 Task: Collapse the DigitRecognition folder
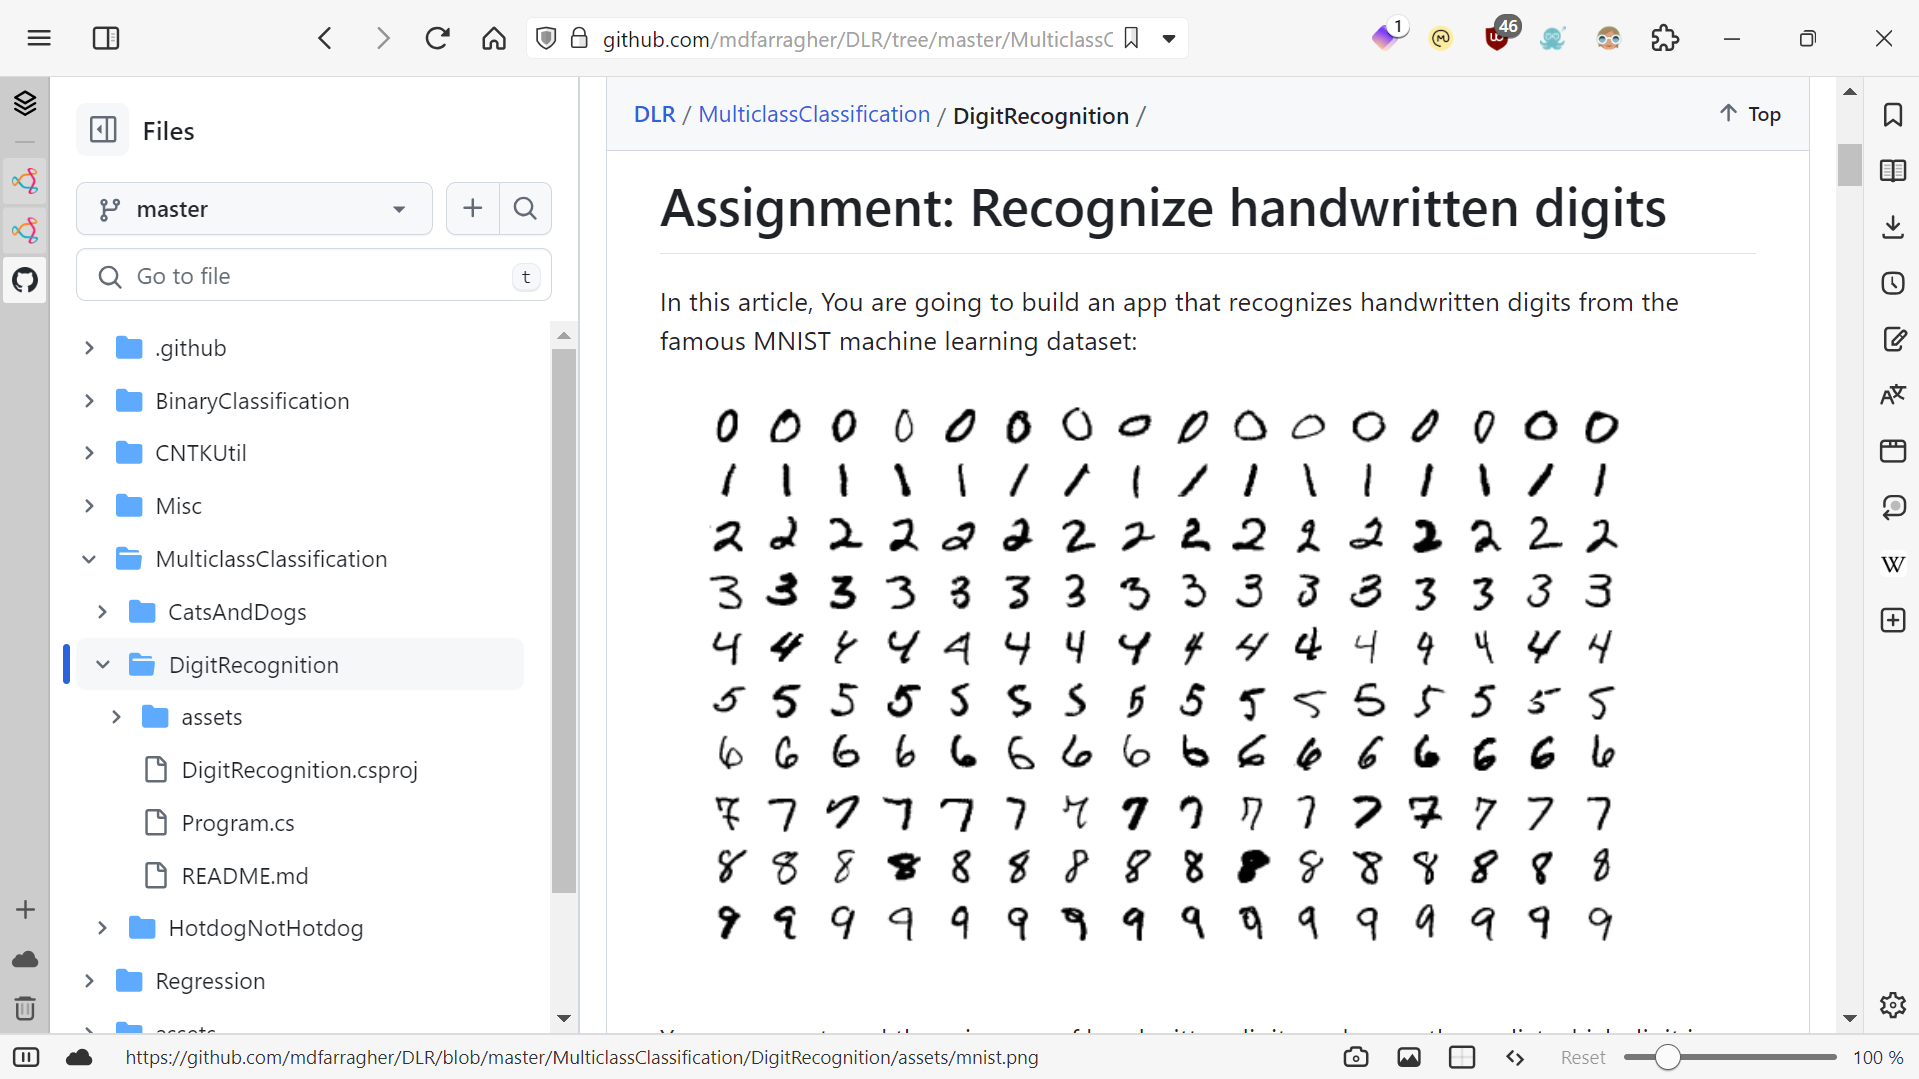tap(103, 665)
